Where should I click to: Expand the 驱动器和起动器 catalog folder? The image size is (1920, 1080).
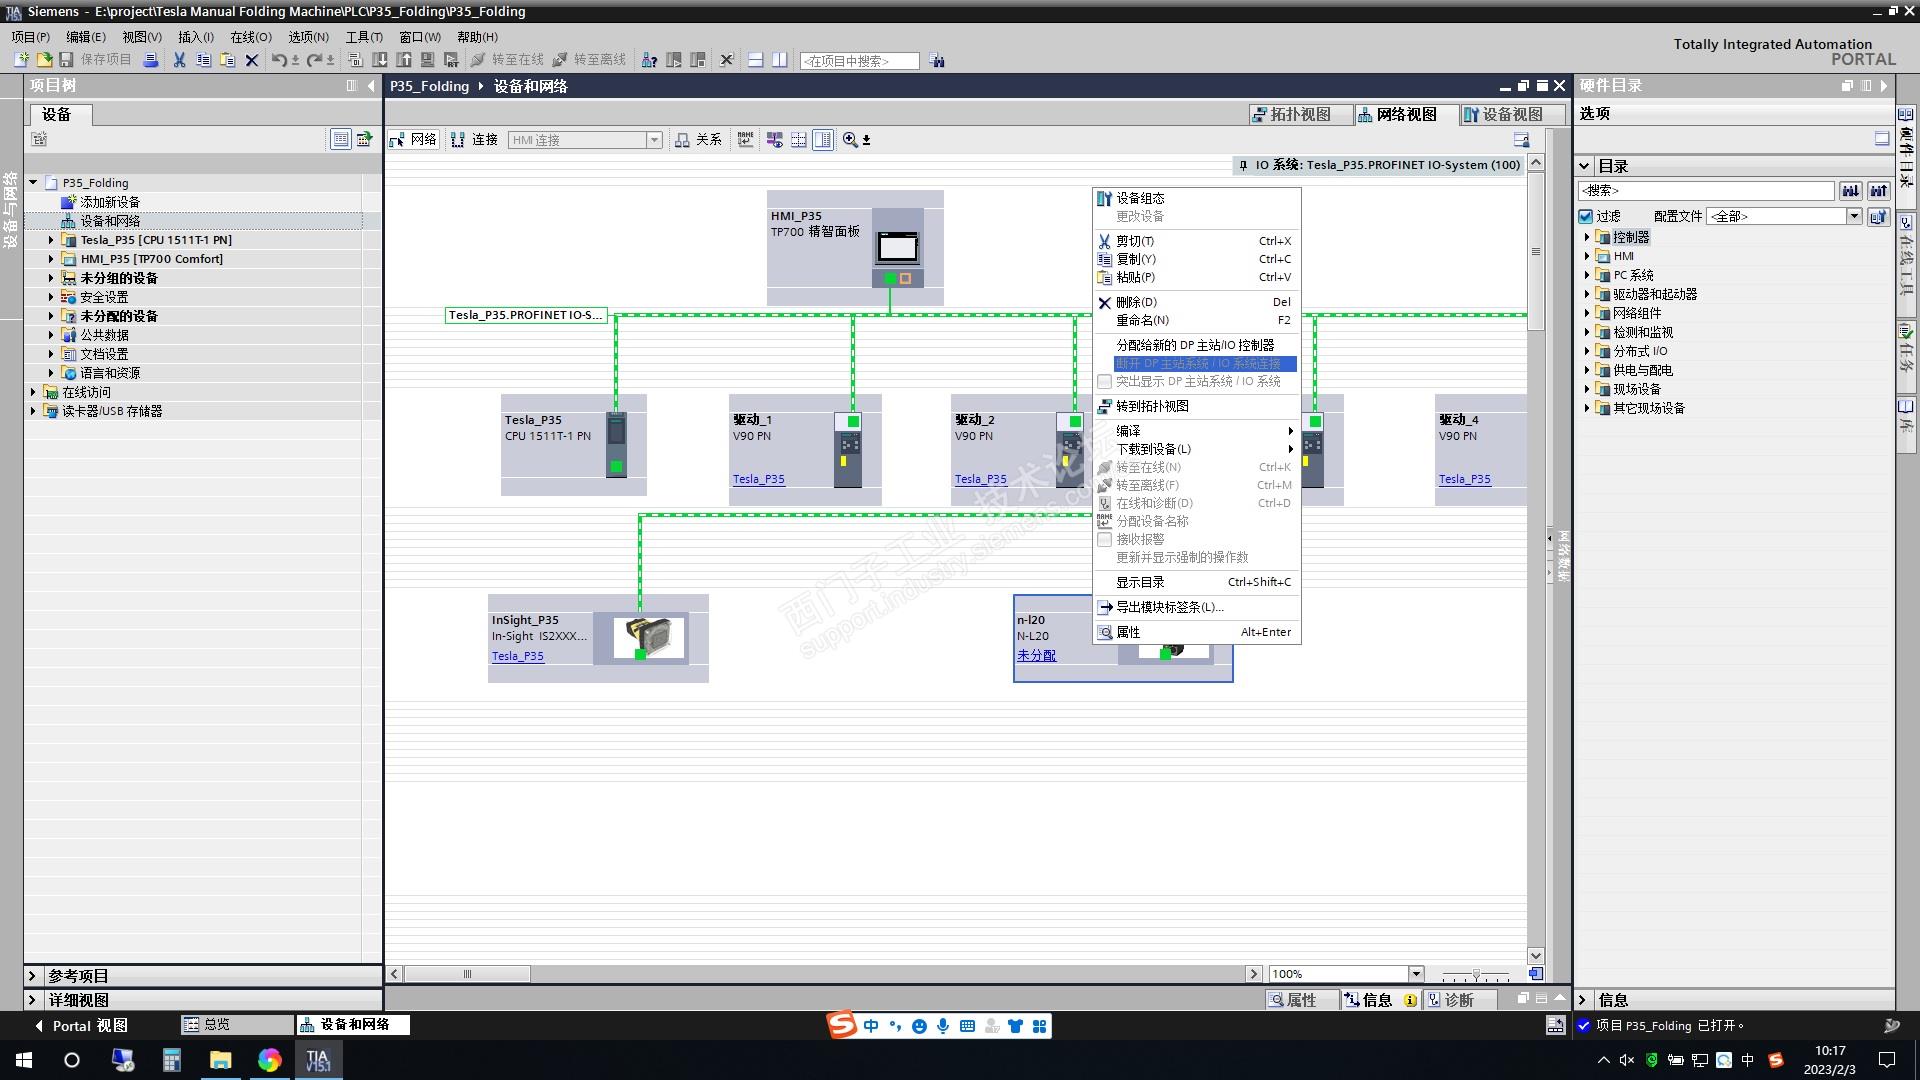[x=1587, y=294]
